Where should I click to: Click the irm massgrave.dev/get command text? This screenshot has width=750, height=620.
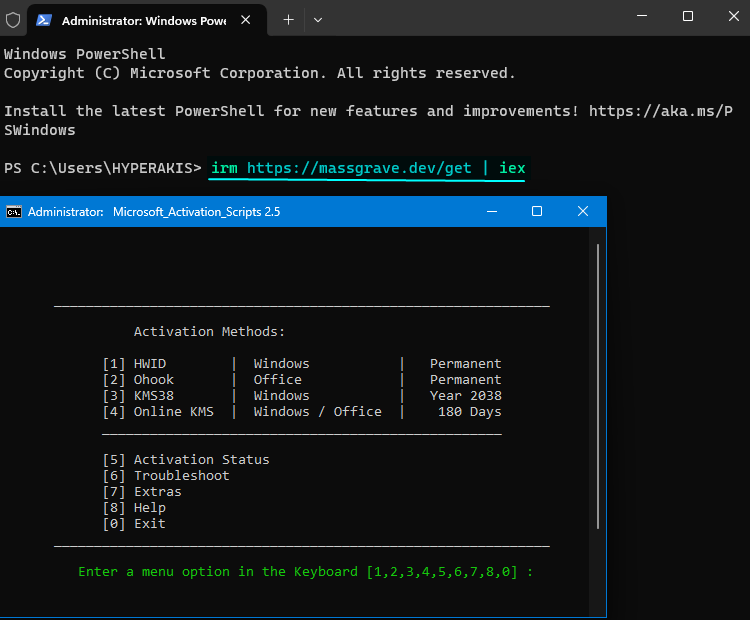[368, 168]
